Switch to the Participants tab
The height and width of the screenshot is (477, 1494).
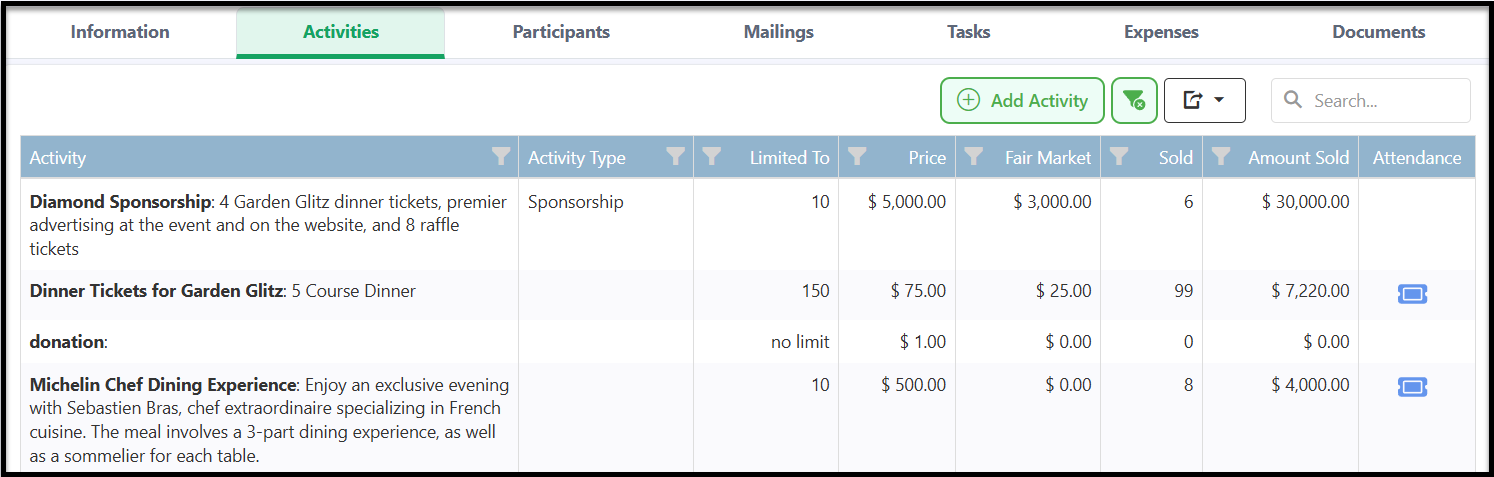561,32
